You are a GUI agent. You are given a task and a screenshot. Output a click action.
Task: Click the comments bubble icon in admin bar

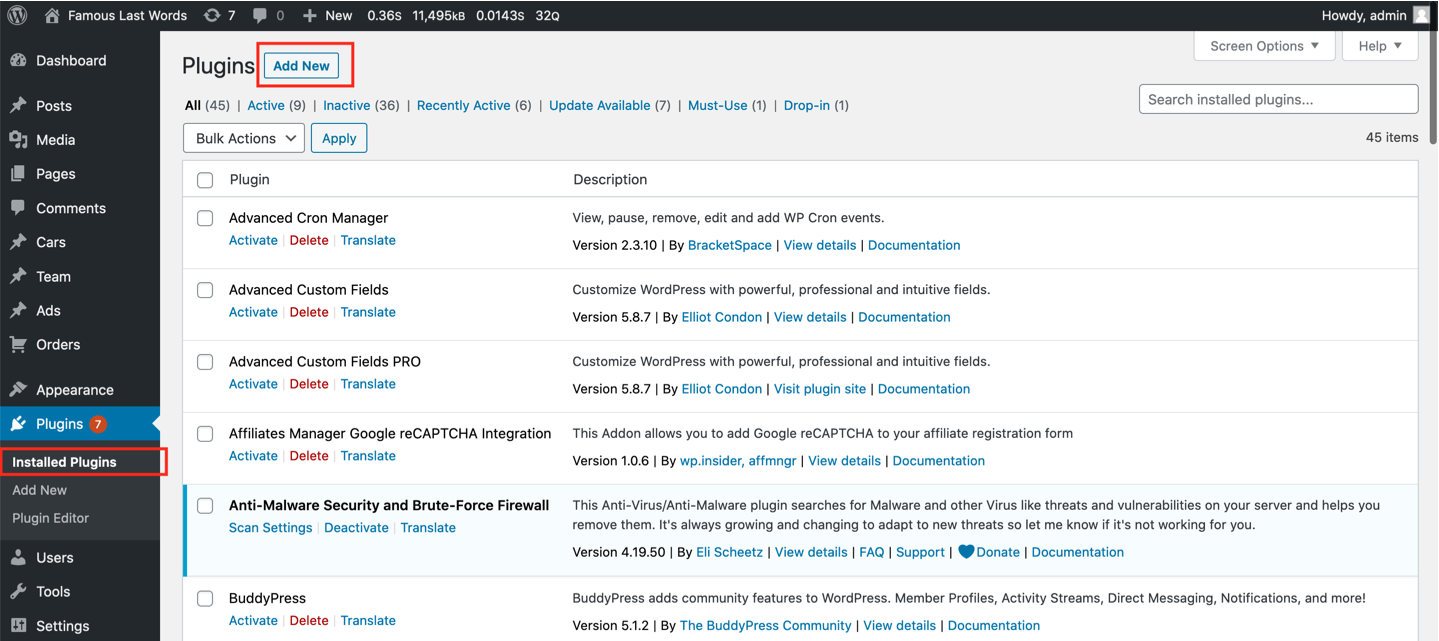(x=260, y=15)
